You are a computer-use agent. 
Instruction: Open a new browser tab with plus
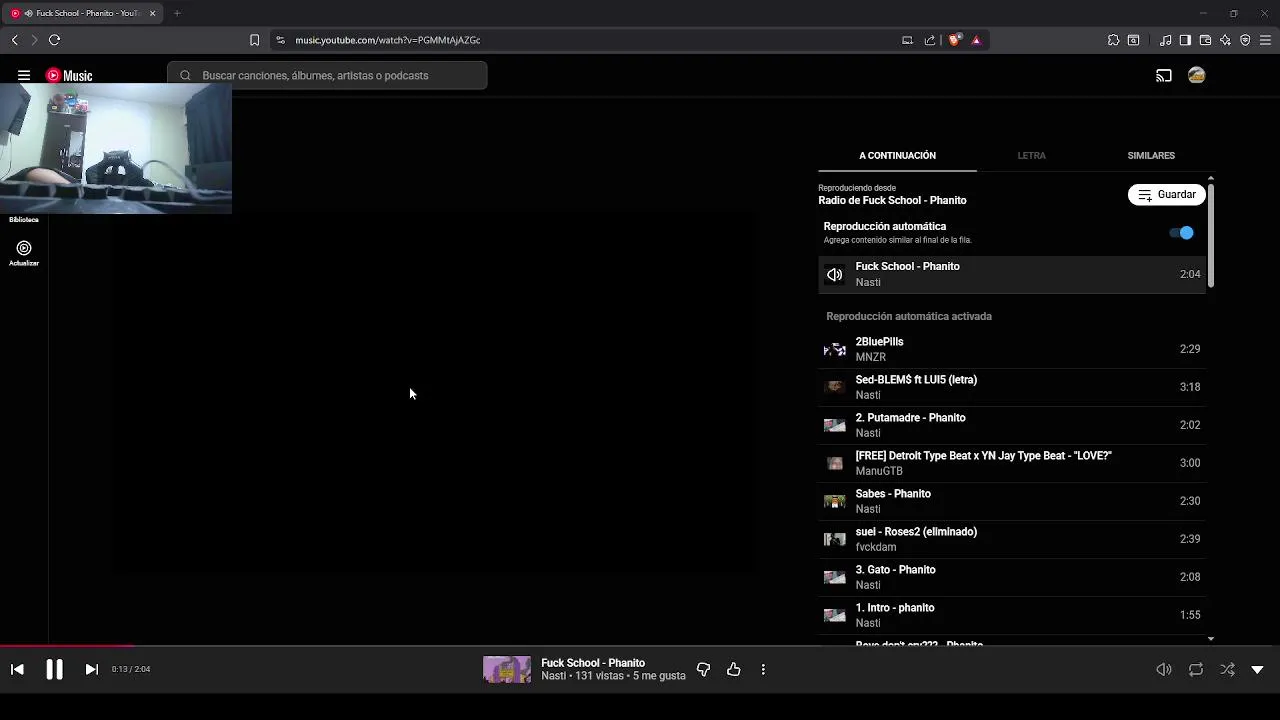[177, 13]
